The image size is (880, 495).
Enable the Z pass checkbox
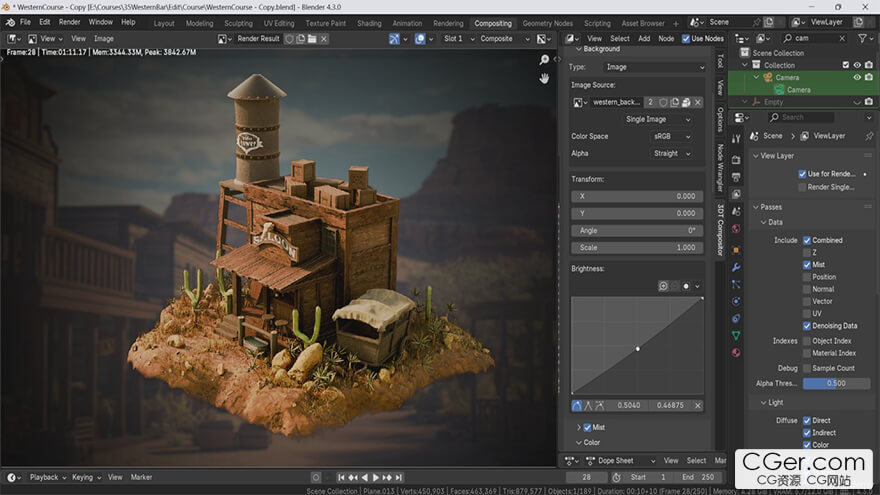point(806,253)
